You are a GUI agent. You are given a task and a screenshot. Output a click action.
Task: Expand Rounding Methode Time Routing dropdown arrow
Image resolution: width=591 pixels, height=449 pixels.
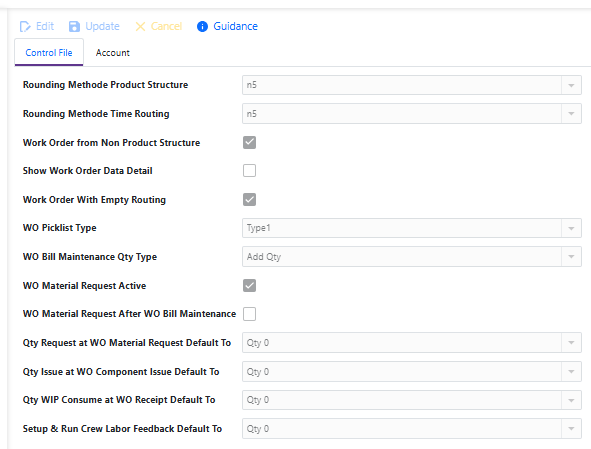[x=571, y=114]
